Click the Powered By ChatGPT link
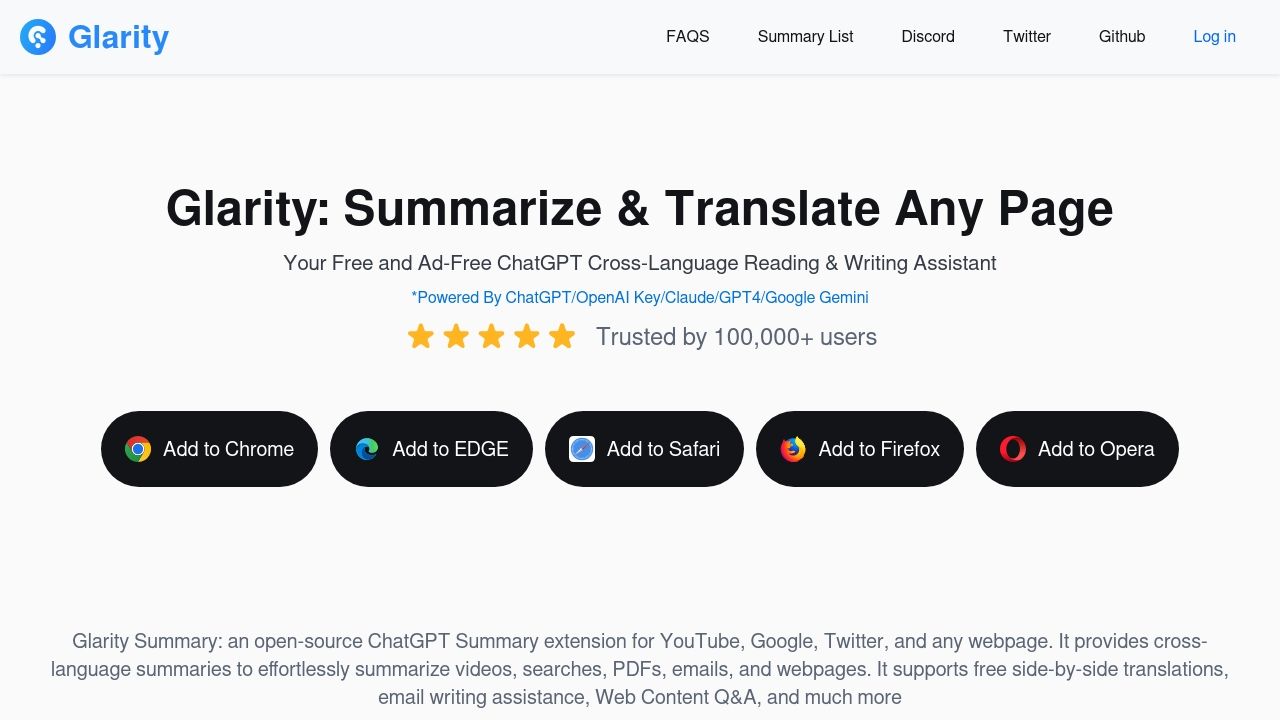The height and width of the screenshot is (720, 1280). (x=640, y=297)
